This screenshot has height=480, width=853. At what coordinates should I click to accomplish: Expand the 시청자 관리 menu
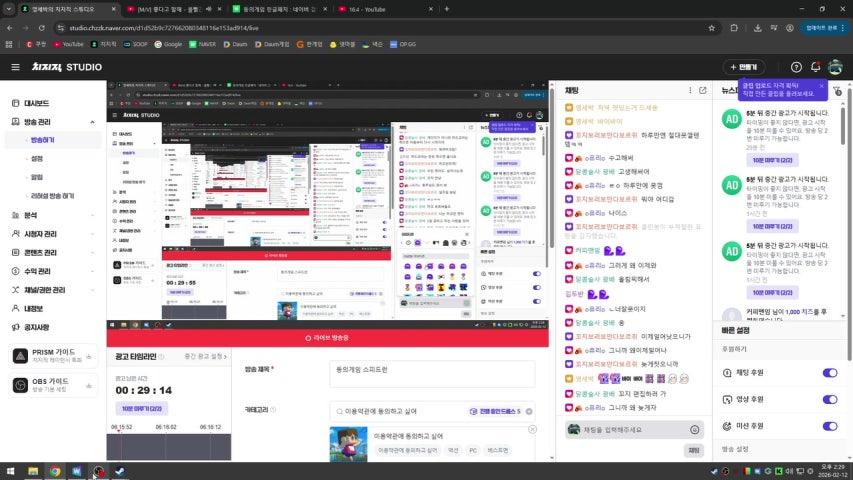(x=92, y=234)
